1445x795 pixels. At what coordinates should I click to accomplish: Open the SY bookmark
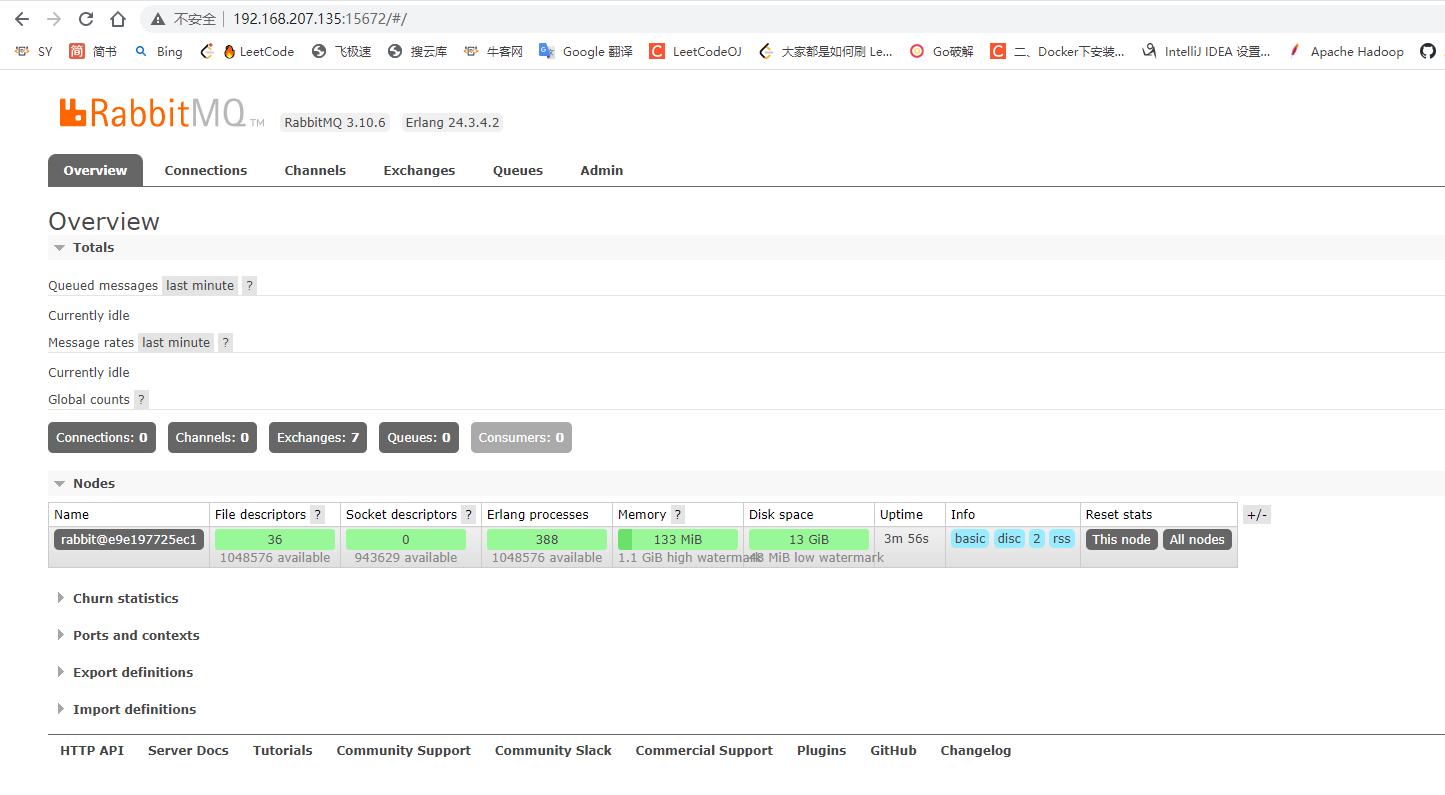[33, 51]
